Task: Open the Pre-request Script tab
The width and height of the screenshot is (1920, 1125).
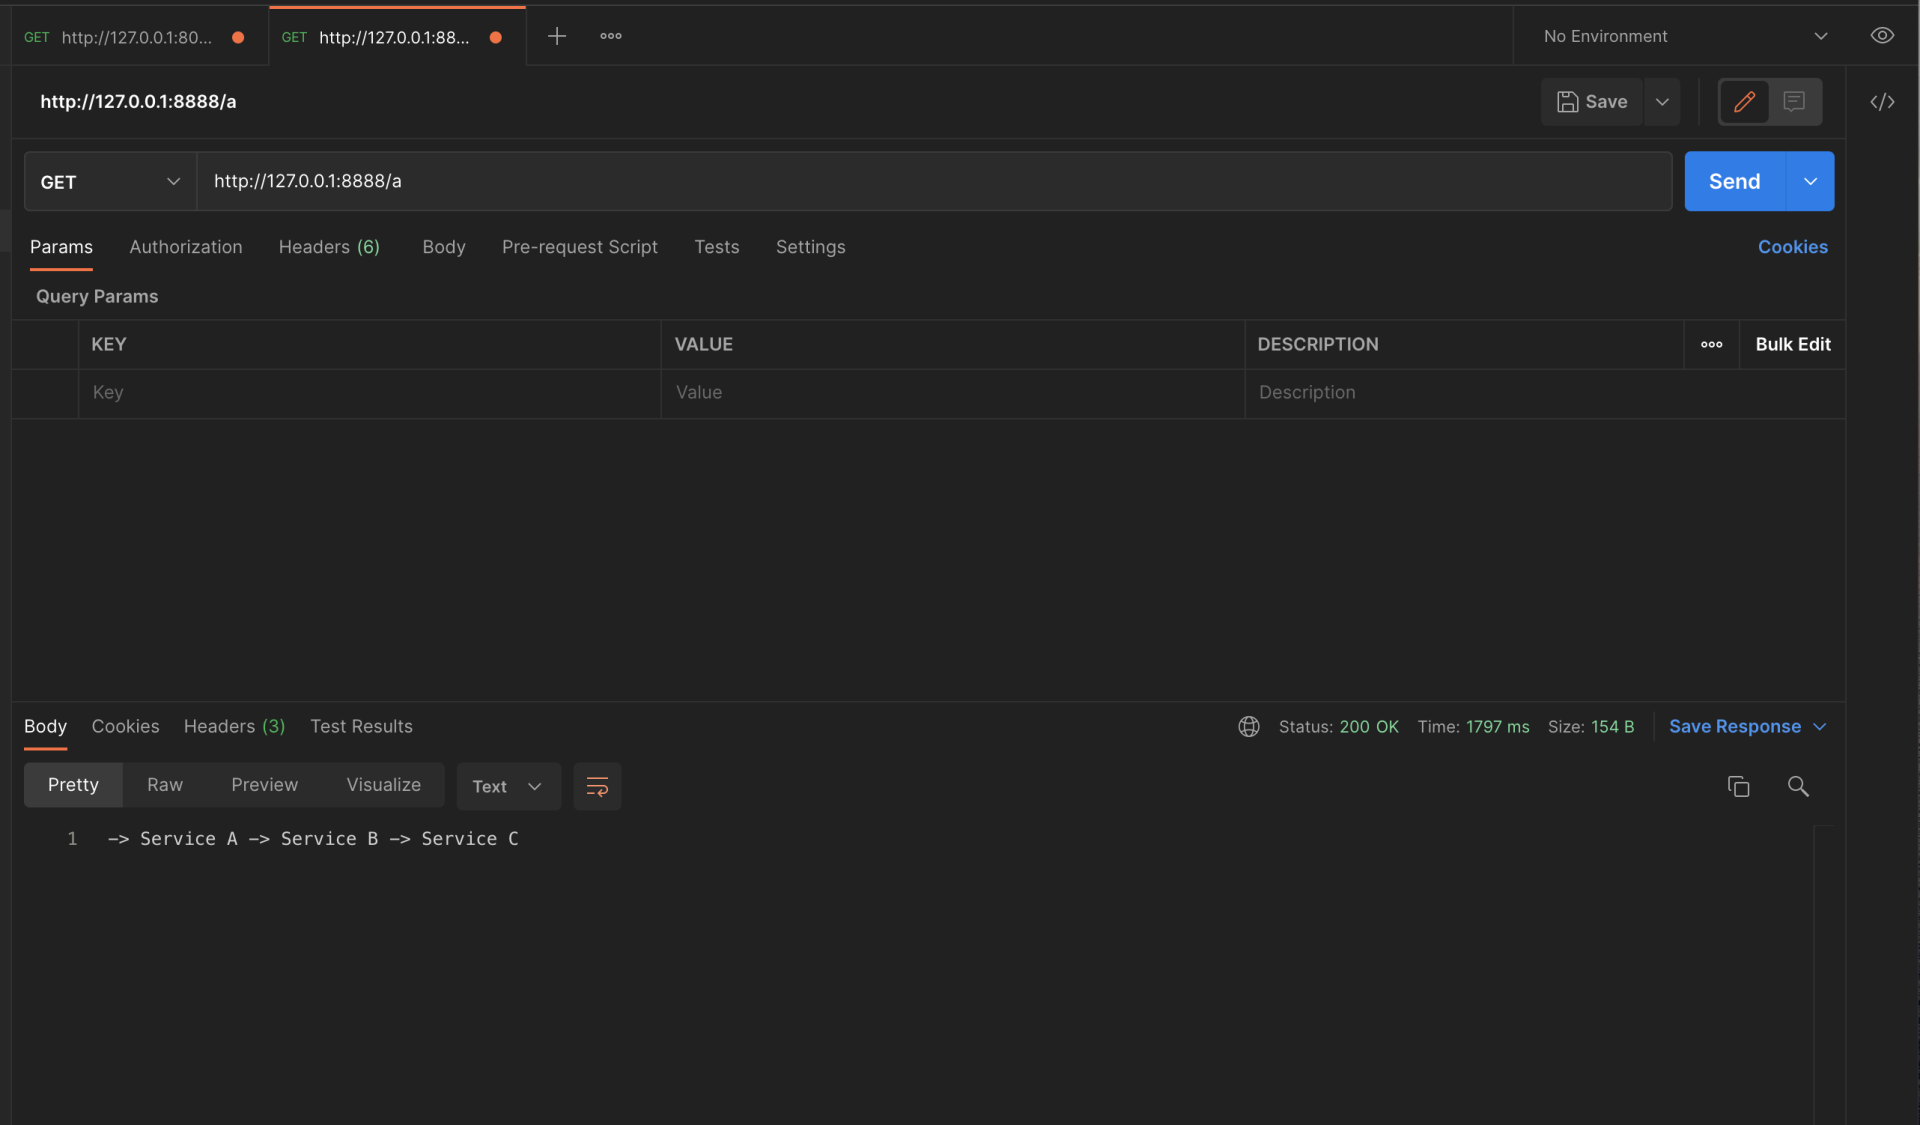Action: 580,247
